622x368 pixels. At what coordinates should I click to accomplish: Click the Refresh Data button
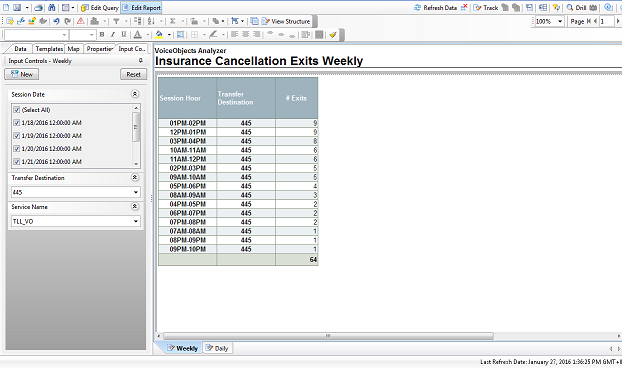point(436,8)
